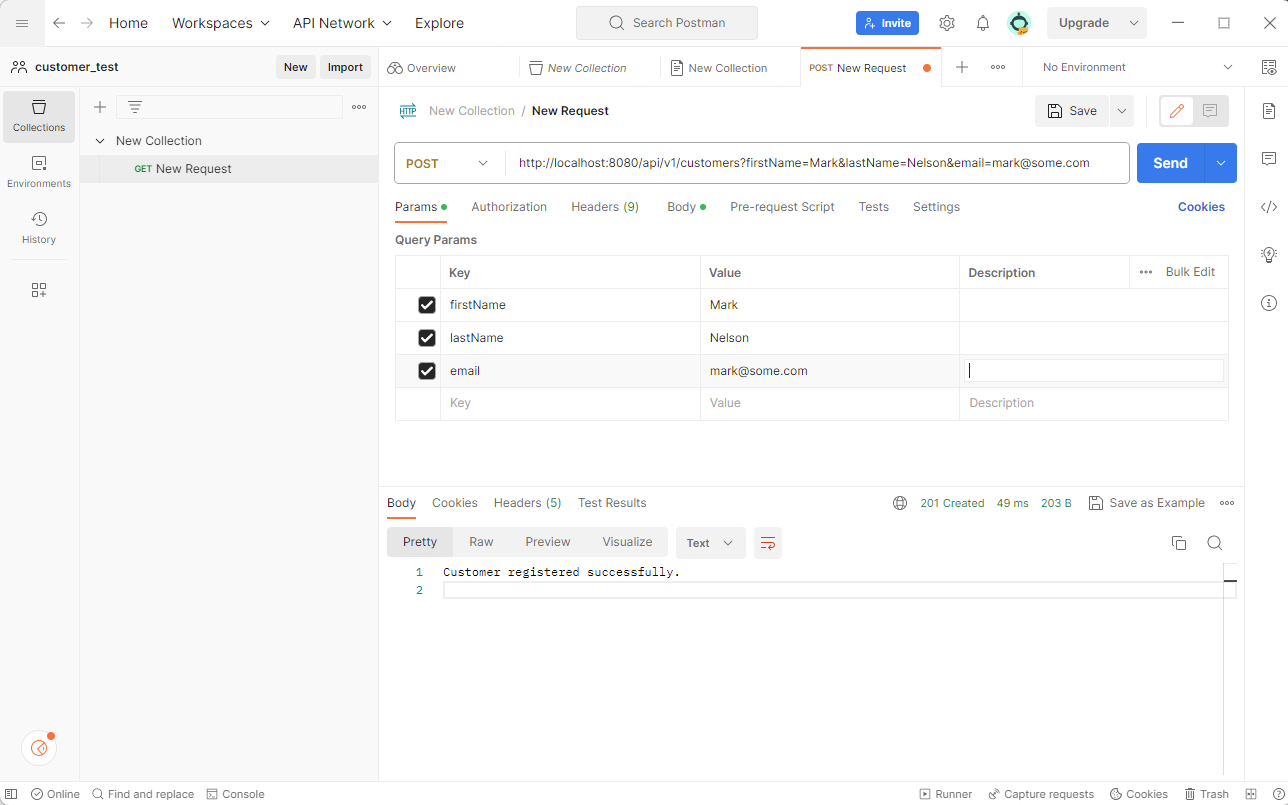This screenshot has height=805, width=1288.
Task: Open Postbot assistant icon
Action: [x=39, y=748]
